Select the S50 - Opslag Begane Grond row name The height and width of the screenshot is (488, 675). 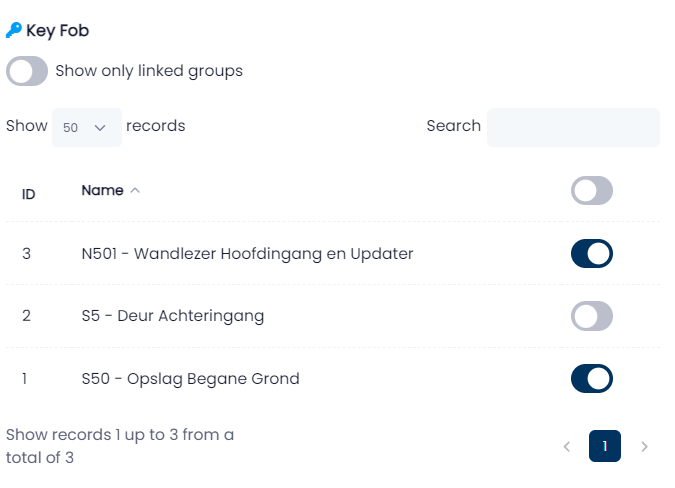(x=190, y=379)
